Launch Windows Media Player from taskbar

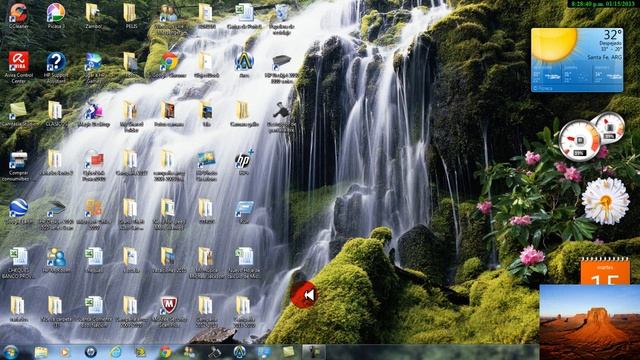(x=64, y=352)
